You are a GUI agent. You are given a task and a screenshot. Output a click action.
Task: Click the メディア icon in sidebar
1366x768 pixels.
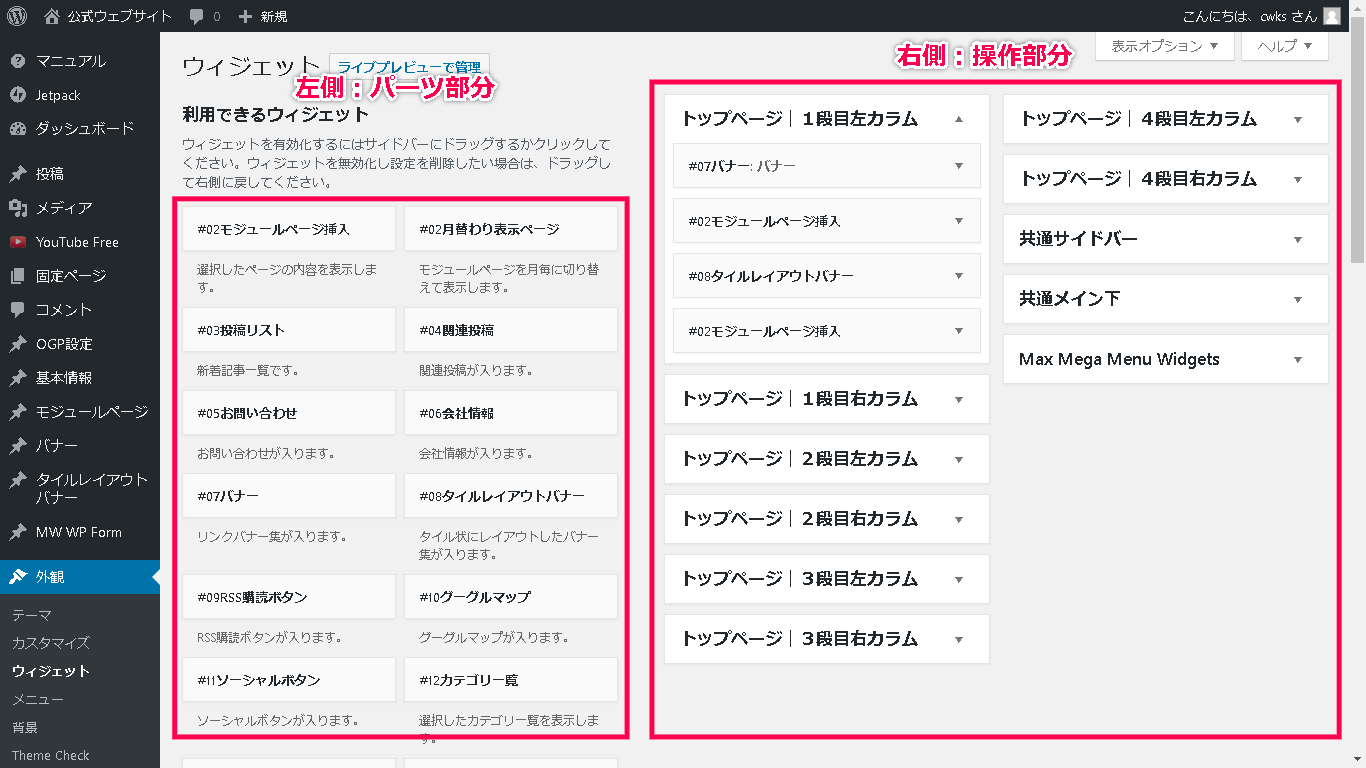pyautogui.click(x=17, y=208)
